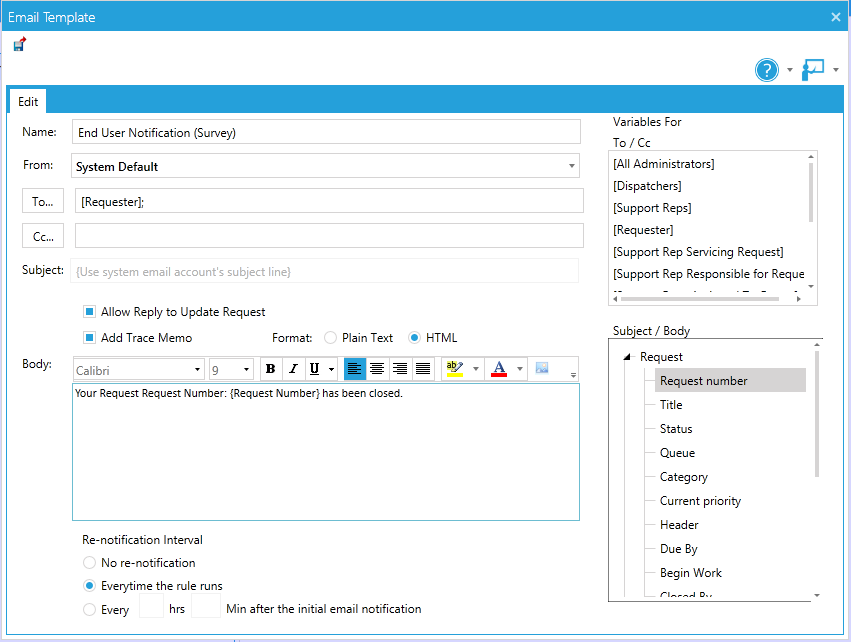
Task: Toggle italic formatting
Action: click(293, 369)
